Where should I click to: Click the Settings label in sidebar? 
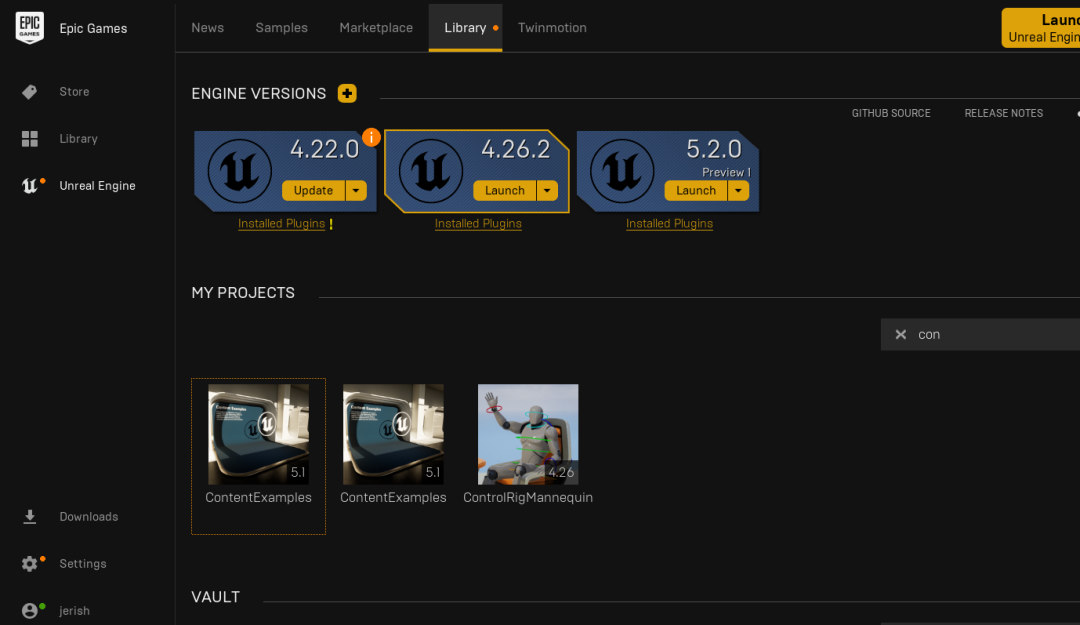[x=83, y=564]
